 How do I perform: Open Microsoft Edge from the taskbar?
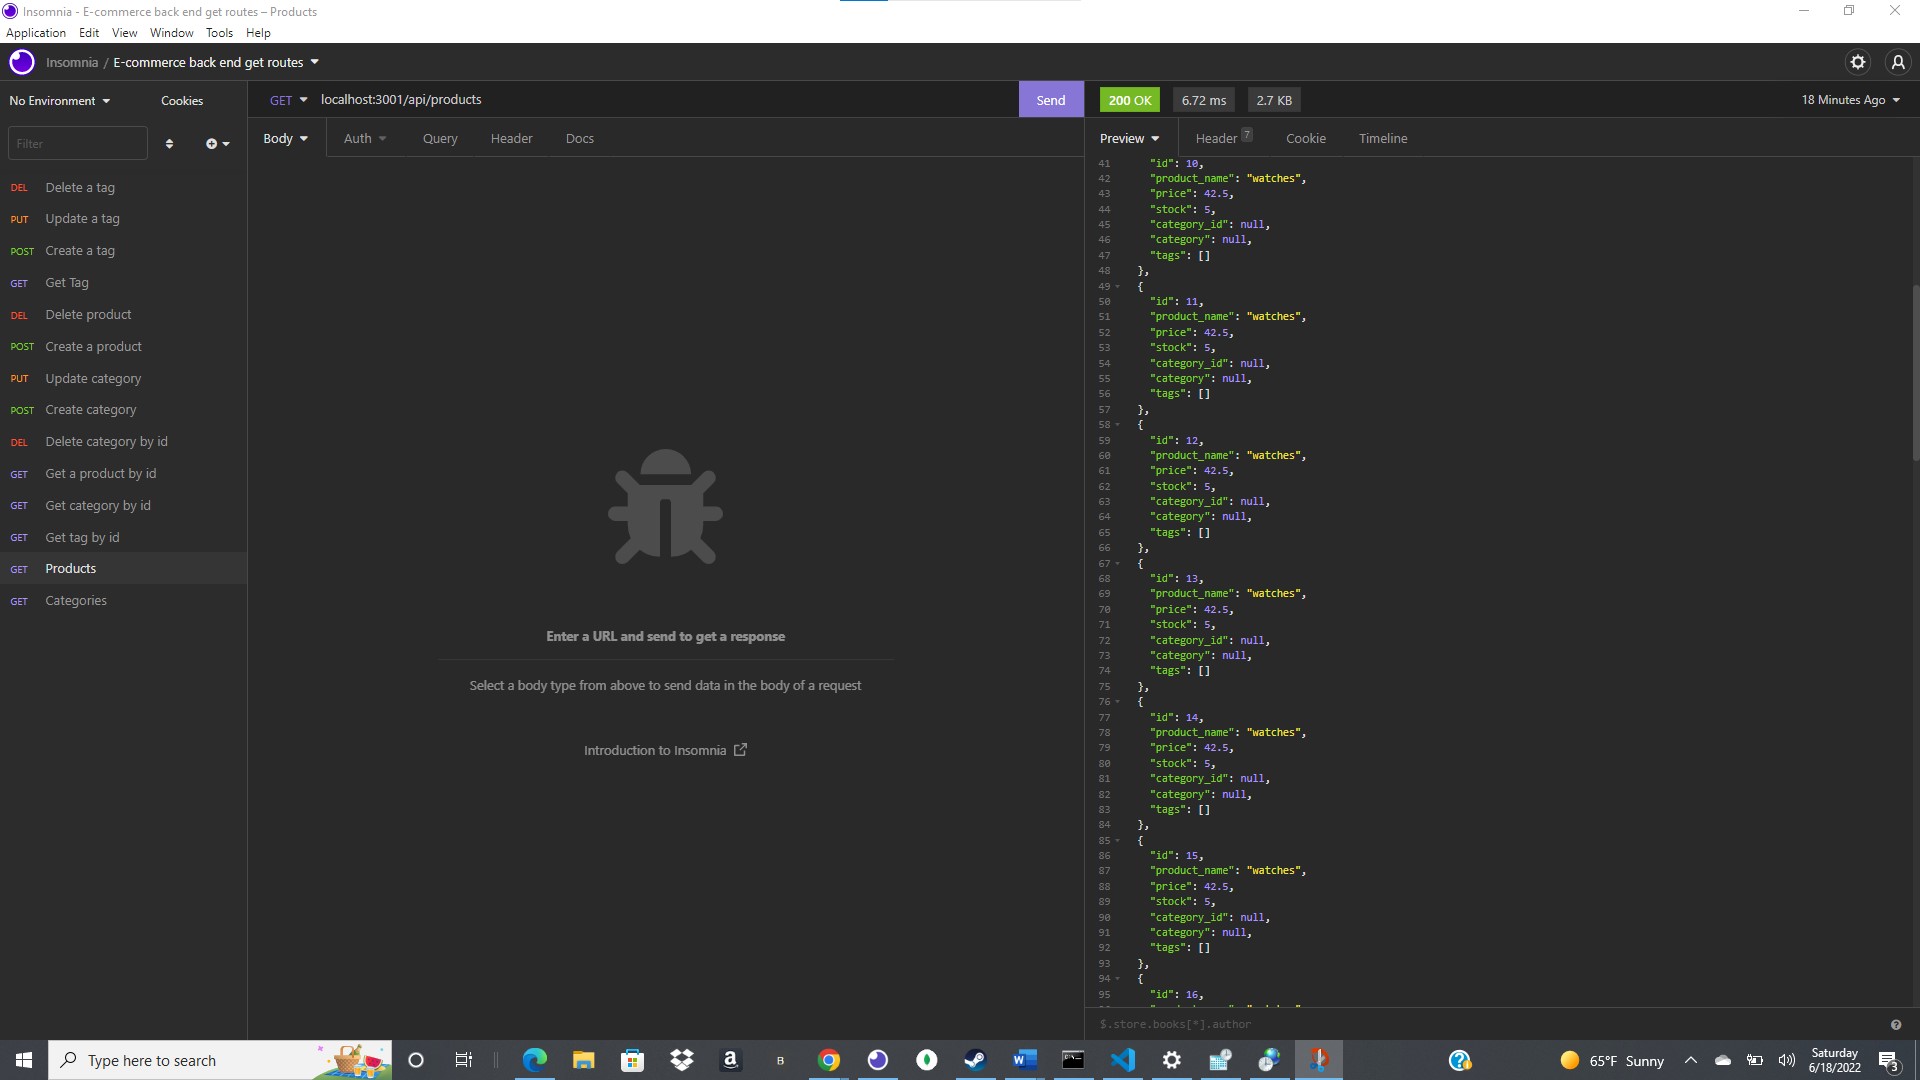click(535, 1060)
